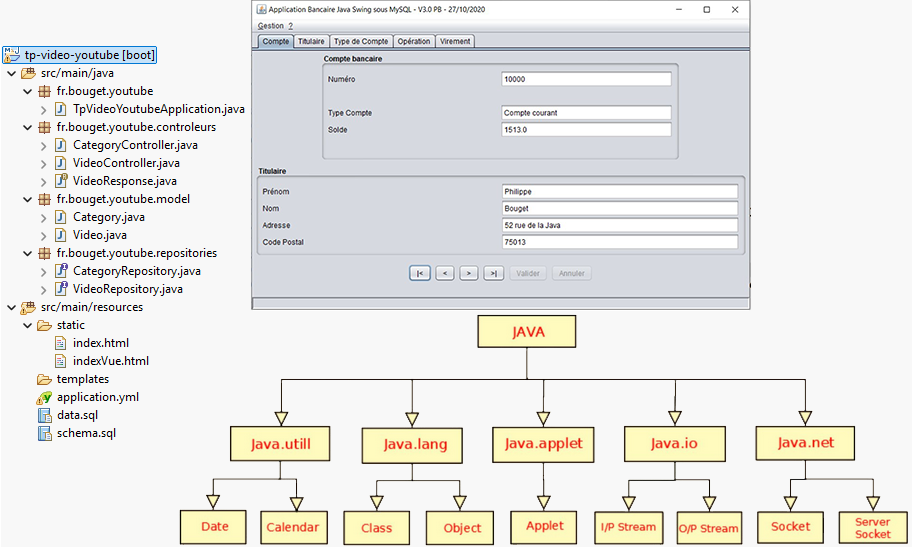Open the Virement tab
The image size is (912, 547).
455,41
